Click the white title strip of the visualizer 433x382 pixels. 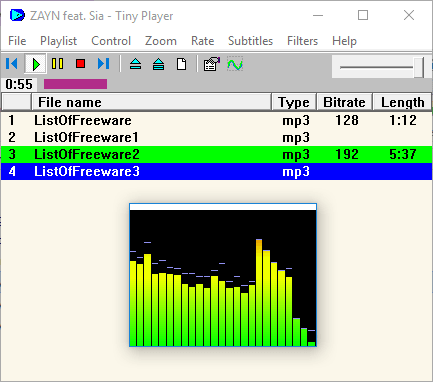pyautogui.click(x=223, y=207)
